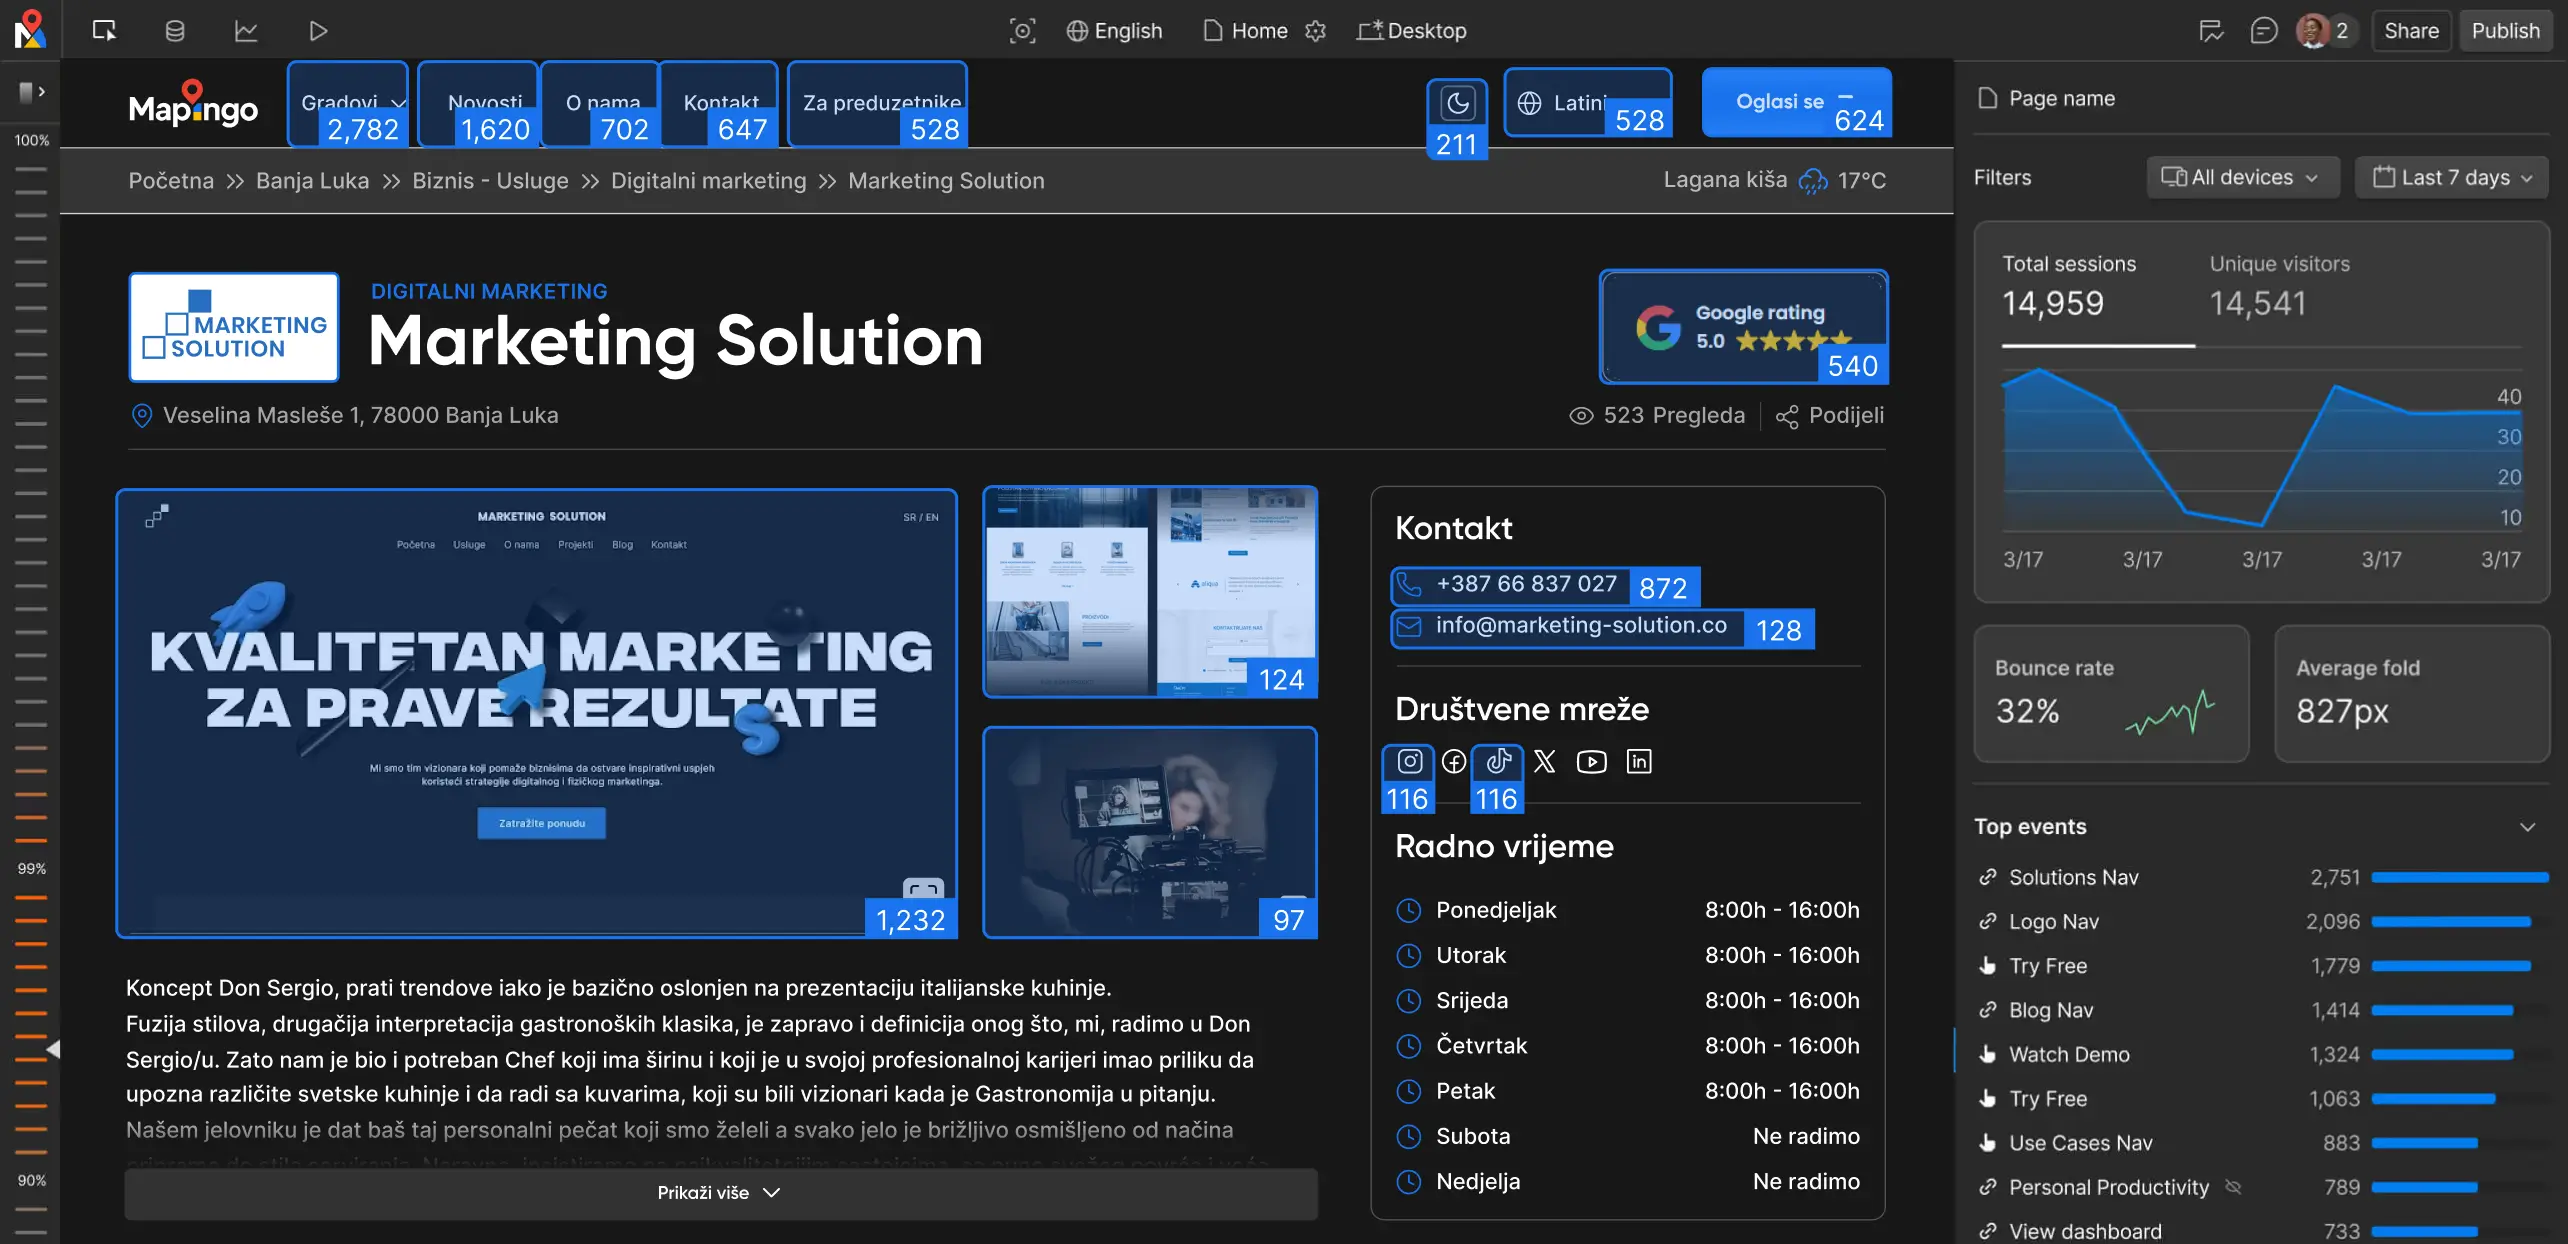Open the analytics chart icon in toolbar

click(x=246, y=31)
